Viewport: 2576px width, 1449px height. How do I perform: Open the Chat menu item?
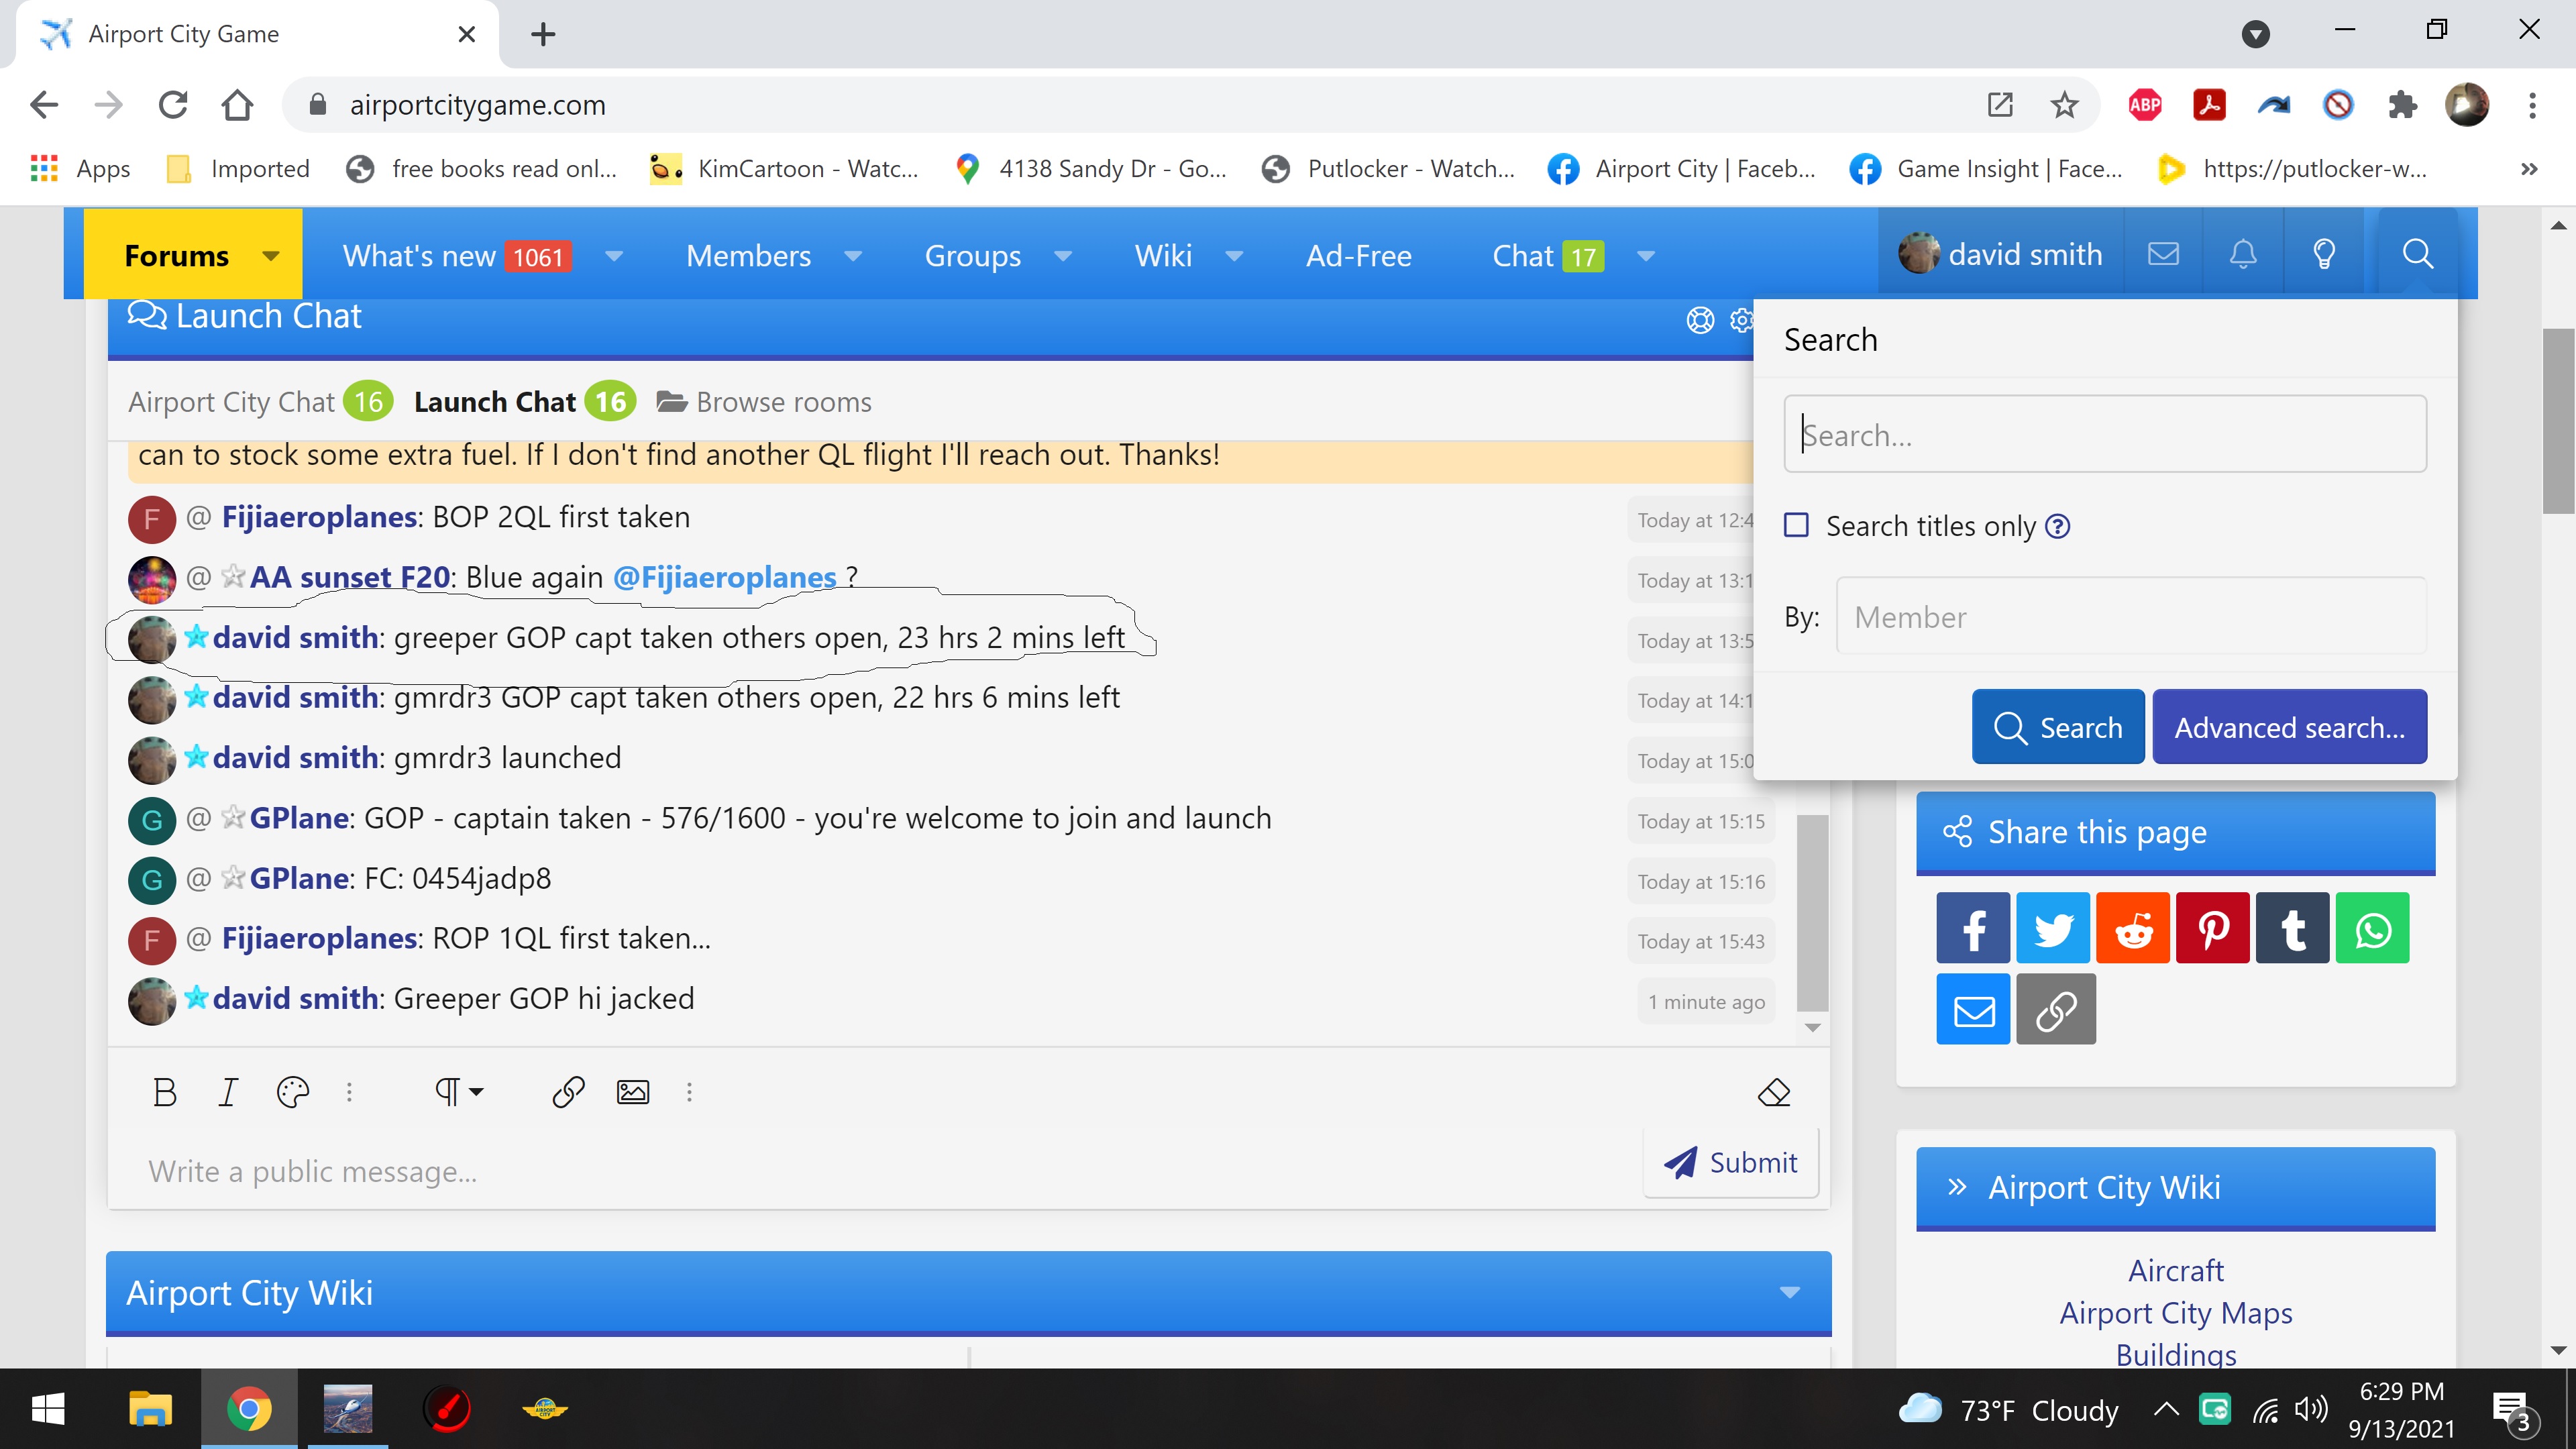1548,256
